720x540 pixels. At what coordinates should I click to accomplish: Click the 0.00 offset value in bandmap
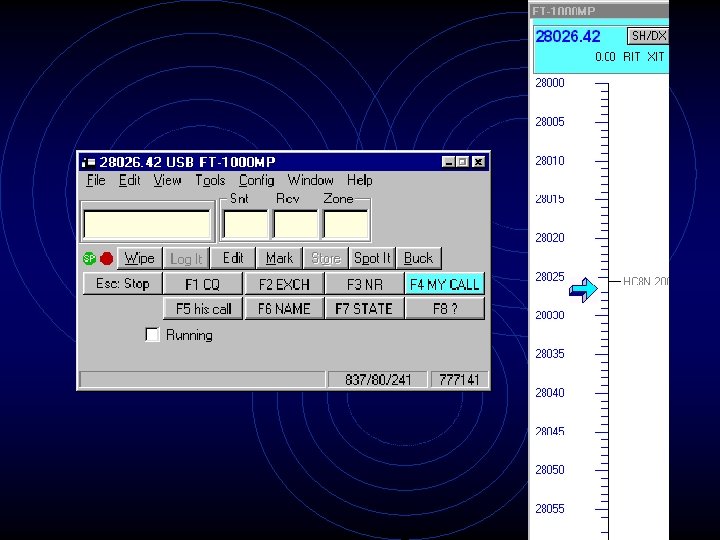click(x=605, y=57)
